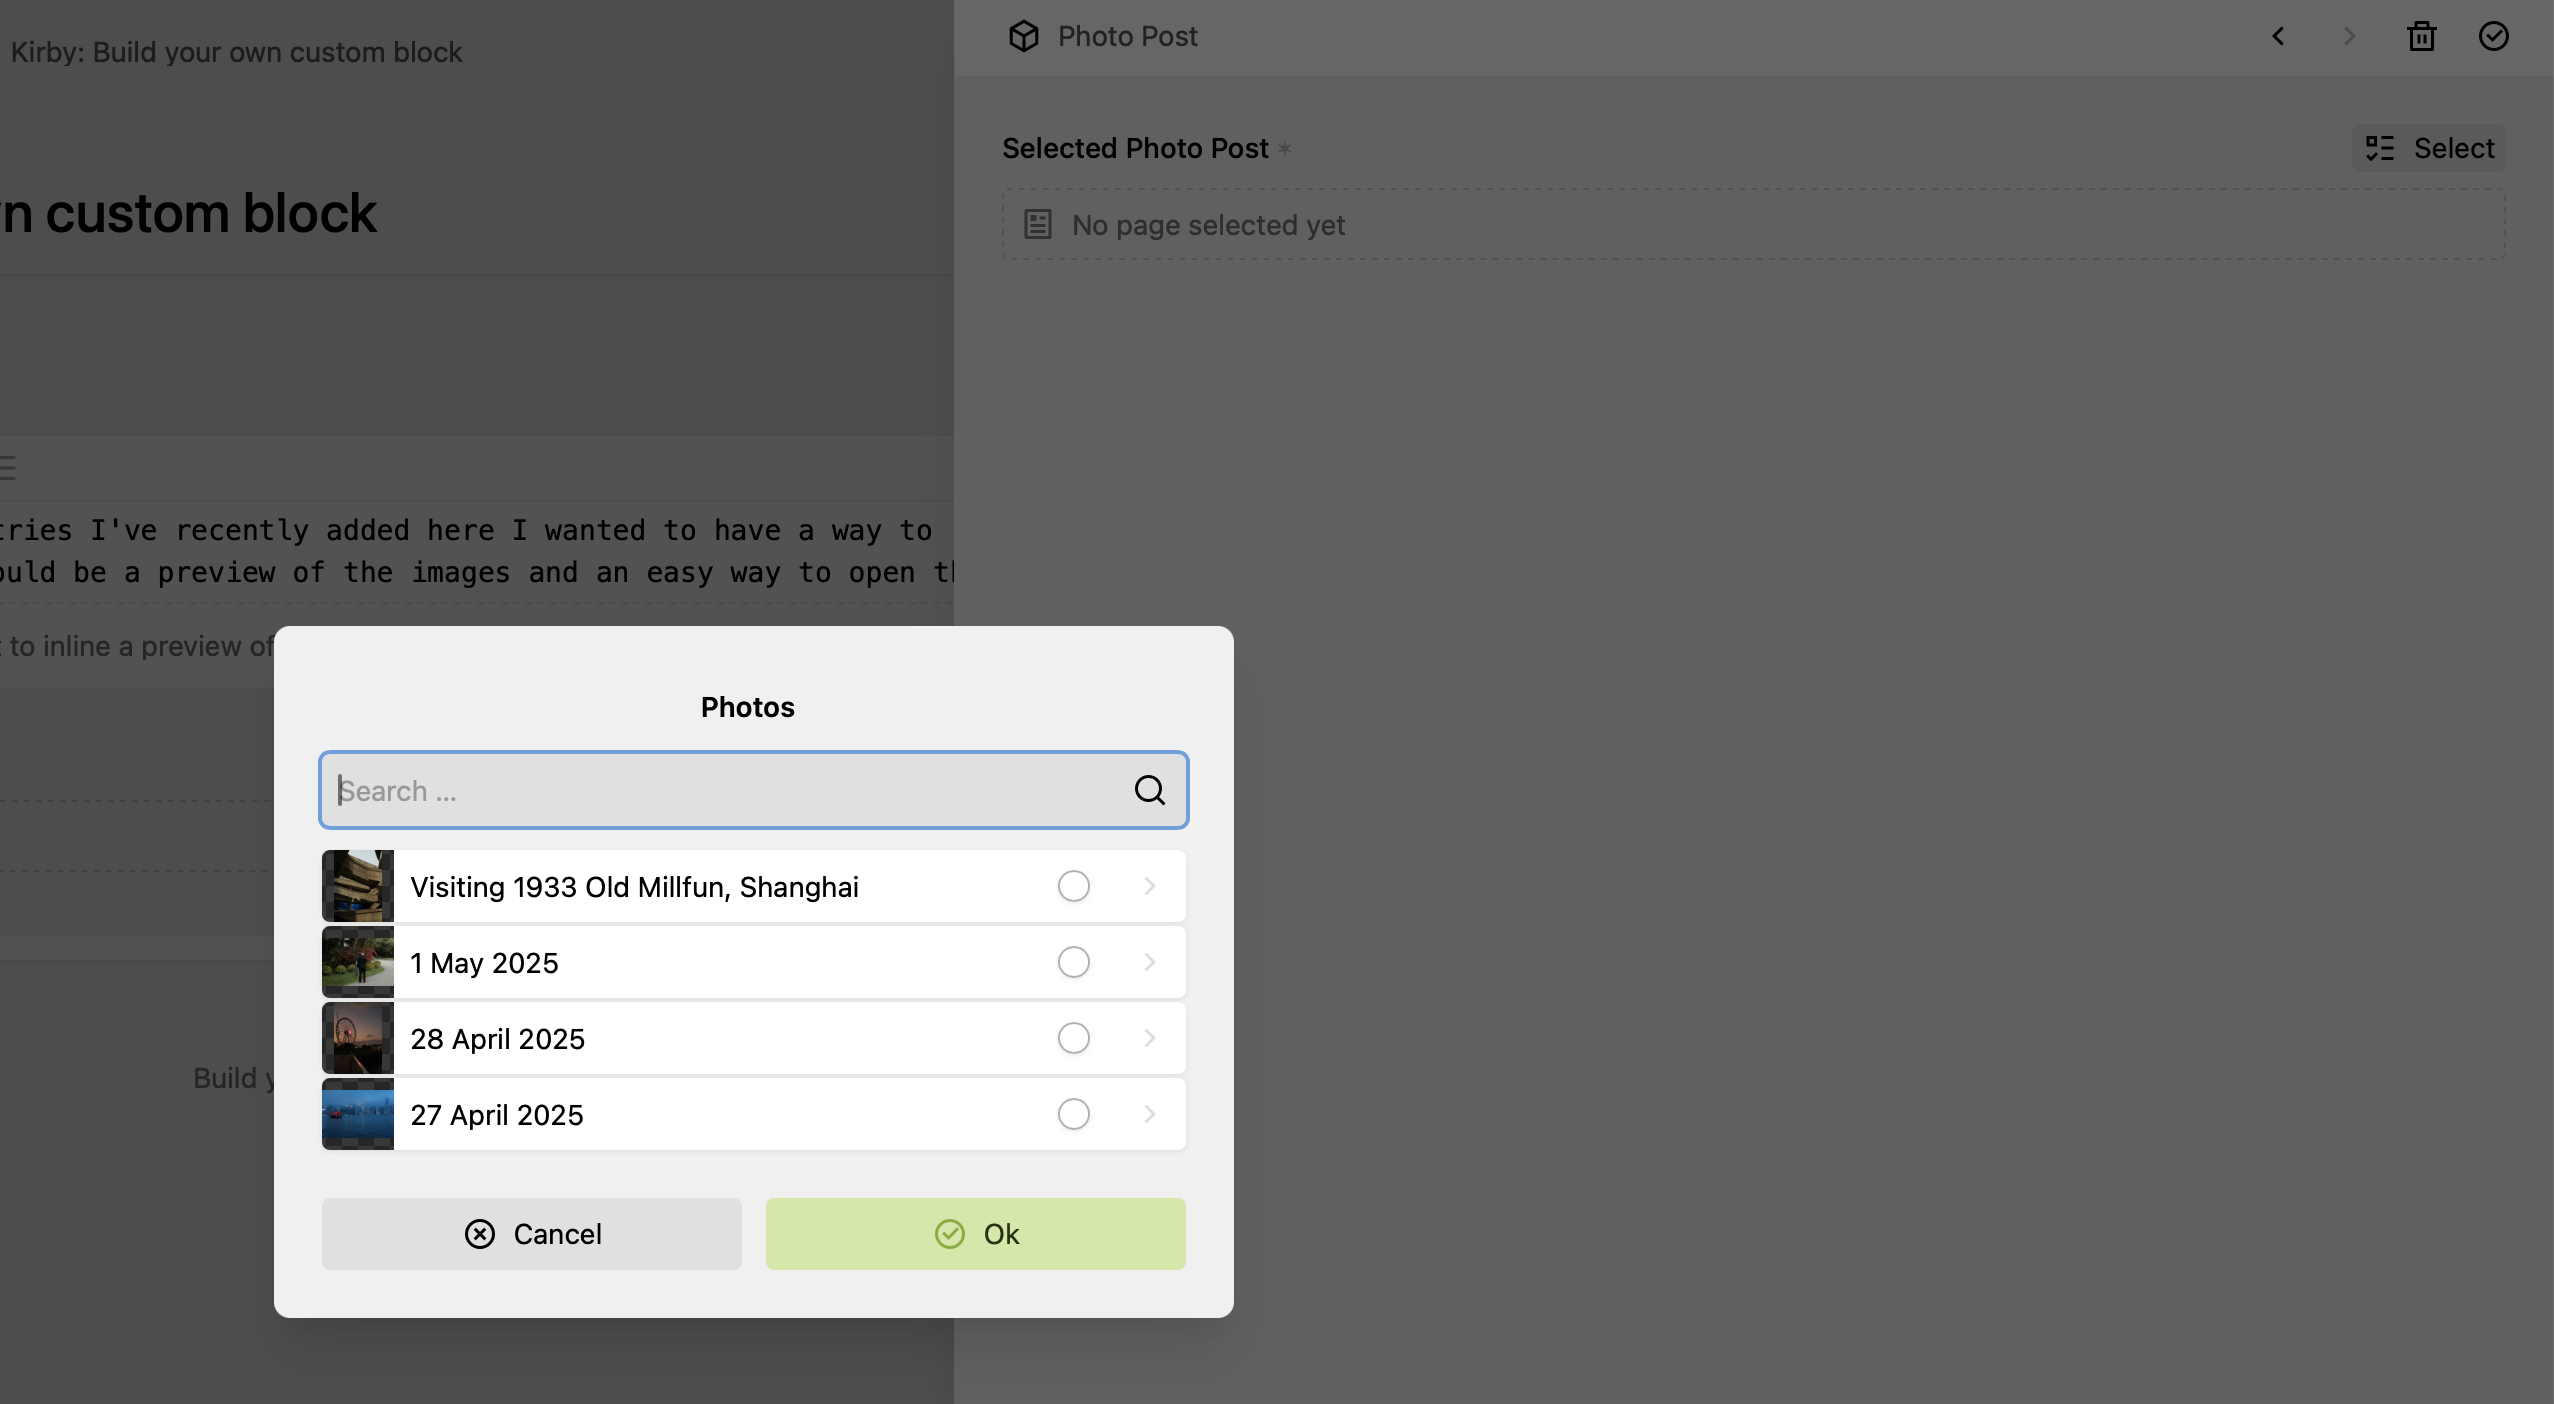Focus the Search field in Photos dialog
Screen dimensions: 2554x1404
click(753, 790)
